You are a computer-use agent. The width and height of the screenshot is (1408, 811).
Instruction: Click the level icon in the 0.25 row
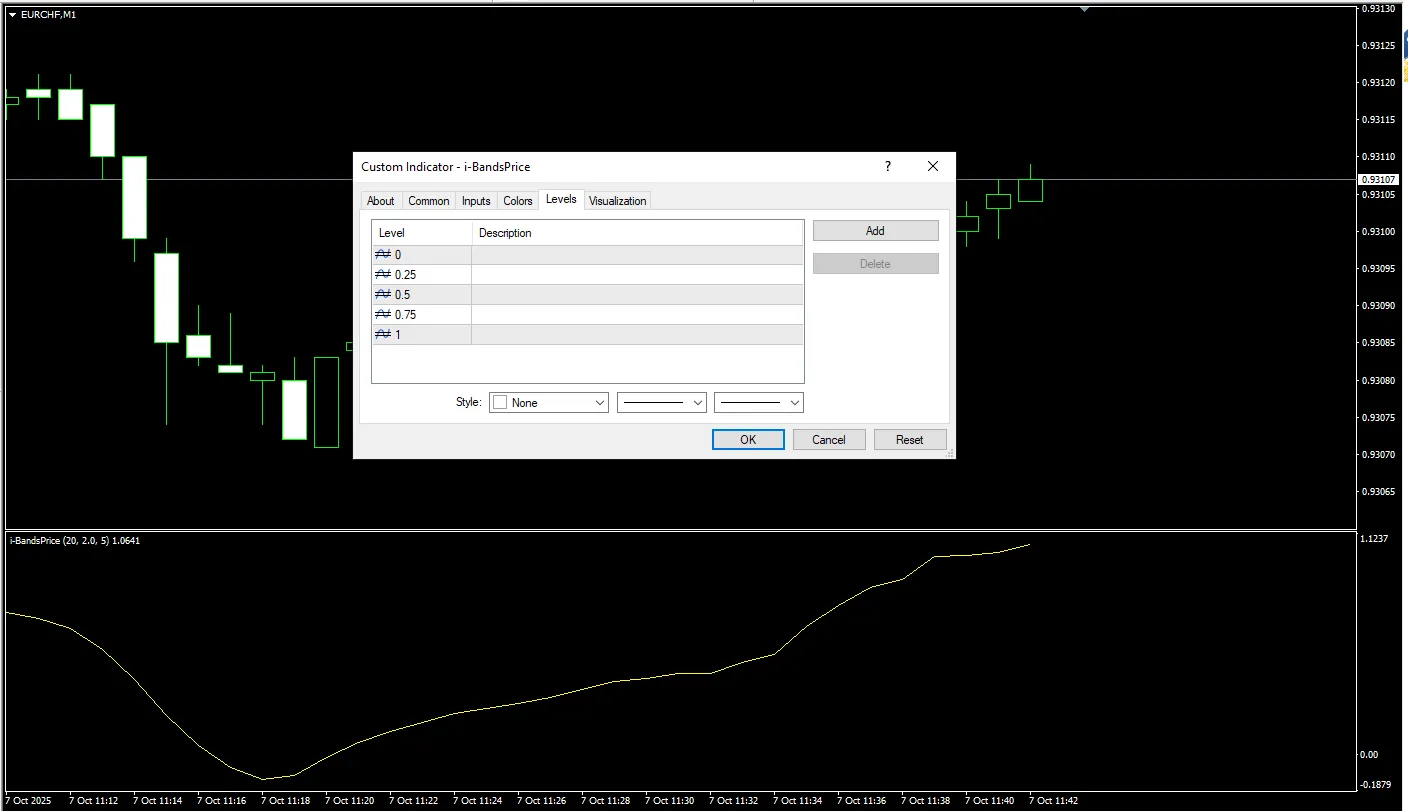382,275
